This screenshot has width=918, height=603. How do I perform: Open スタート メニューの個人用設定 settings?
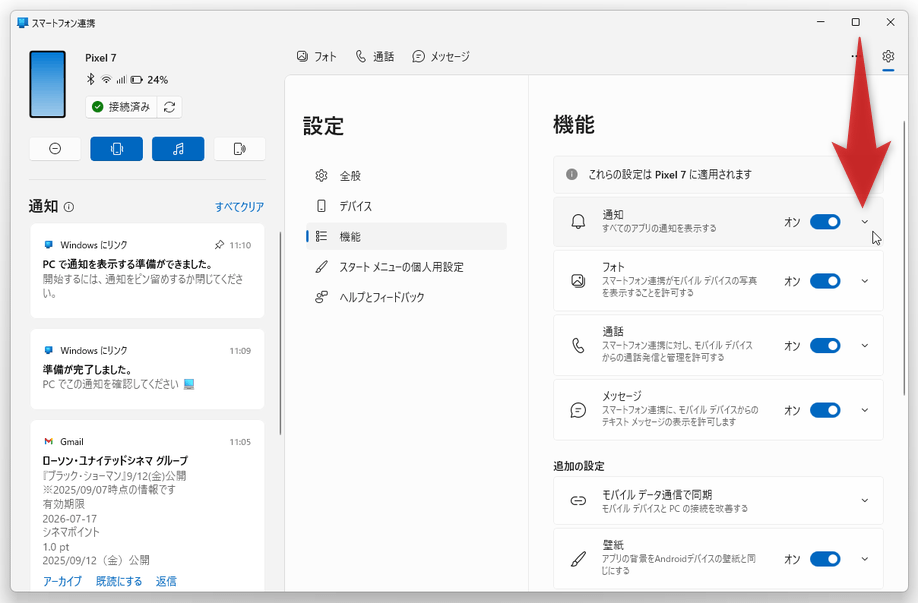(x=406, y=267)
